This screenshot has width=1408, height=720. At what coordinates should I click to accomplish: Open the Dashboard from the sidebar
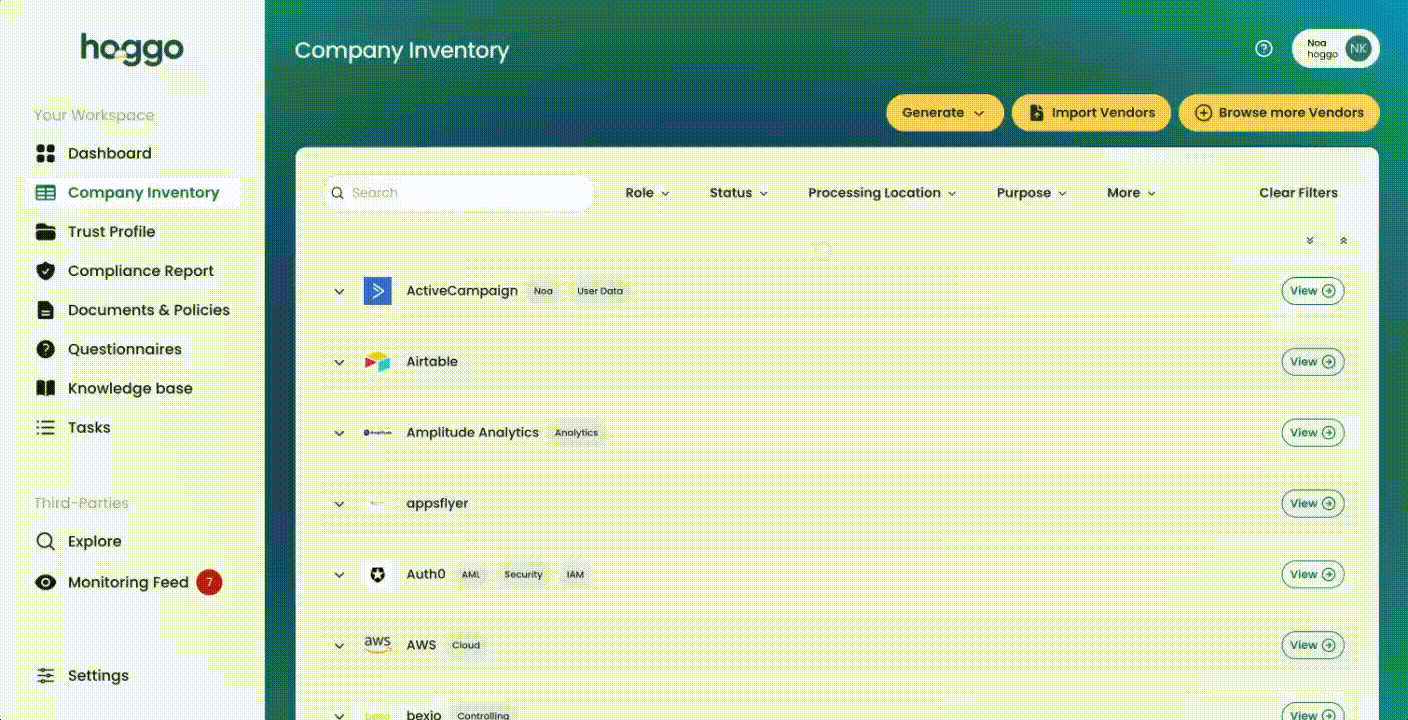coord(109,153)
